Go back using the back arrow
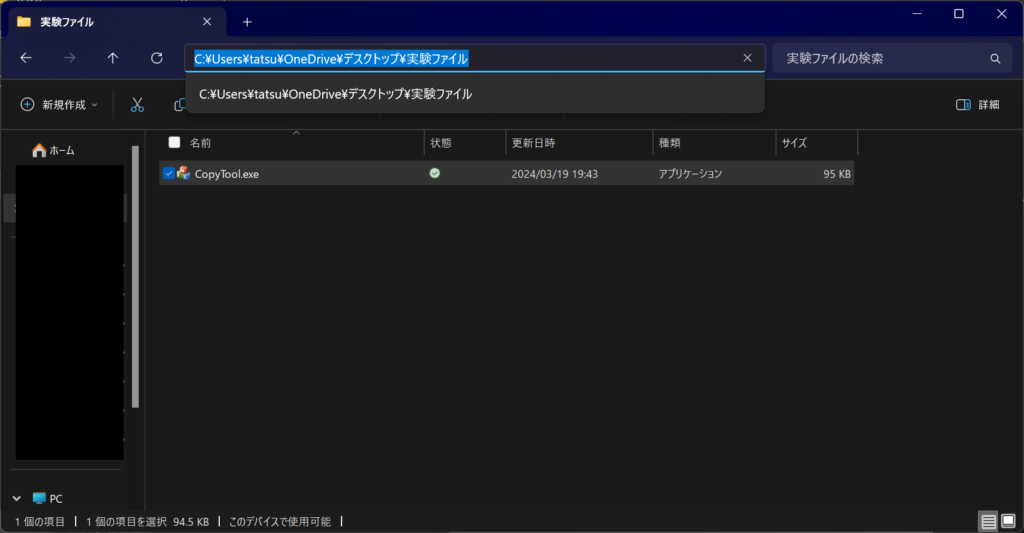1024x533 pixels. click(26, 58)
